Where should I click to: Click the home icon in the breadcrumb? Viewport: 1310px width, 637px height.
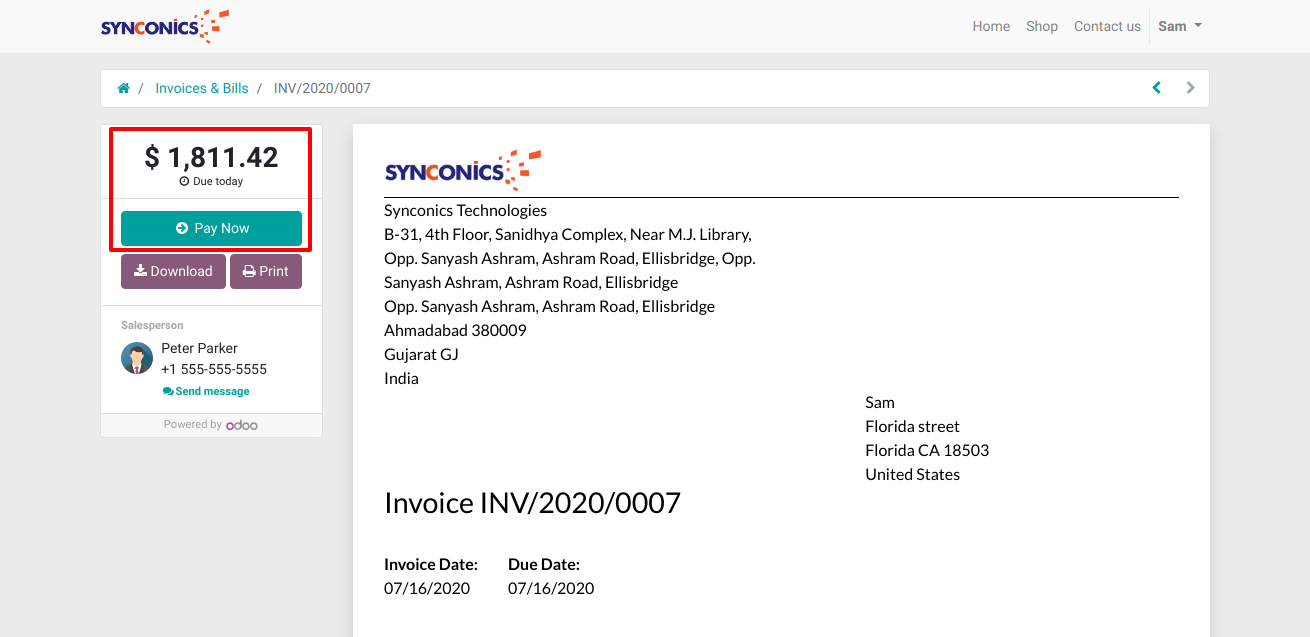[124, 88]
